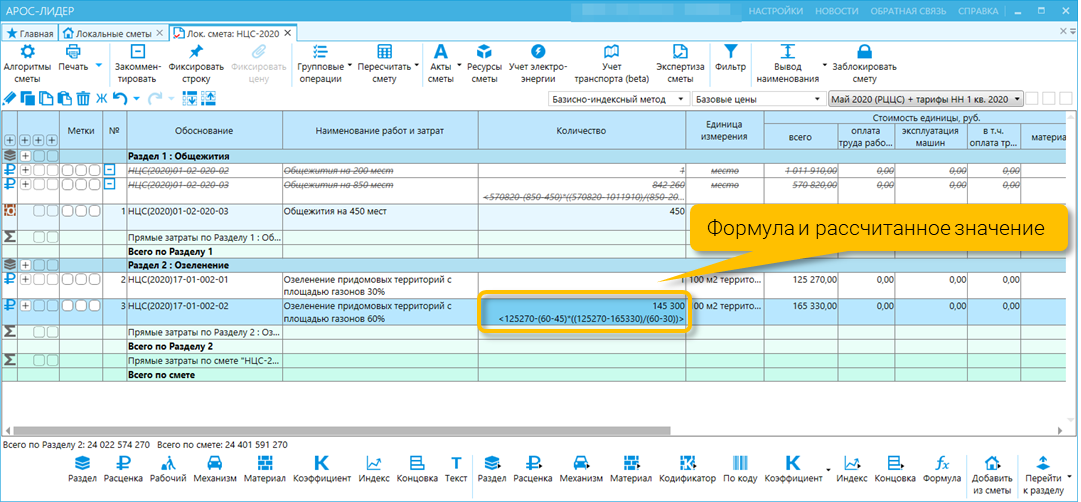The height and width of the screenshot is (502, 1081).
Task: Close the Локальные сметы tab
Action: coord(160,33)
